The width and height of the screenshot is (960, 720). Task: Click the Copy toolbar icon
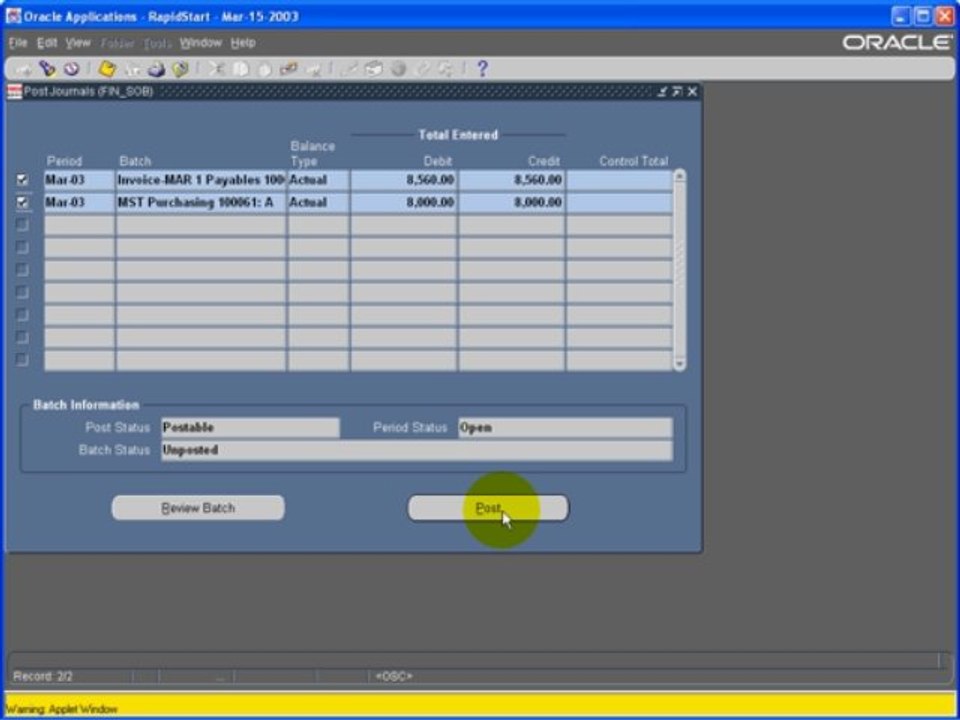pyautogui.click(x=239, y=69)
